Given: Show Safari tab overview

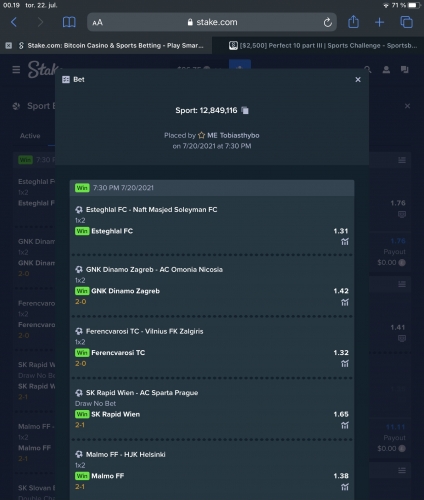Looking at the screenshot, I should click(406, 22).
